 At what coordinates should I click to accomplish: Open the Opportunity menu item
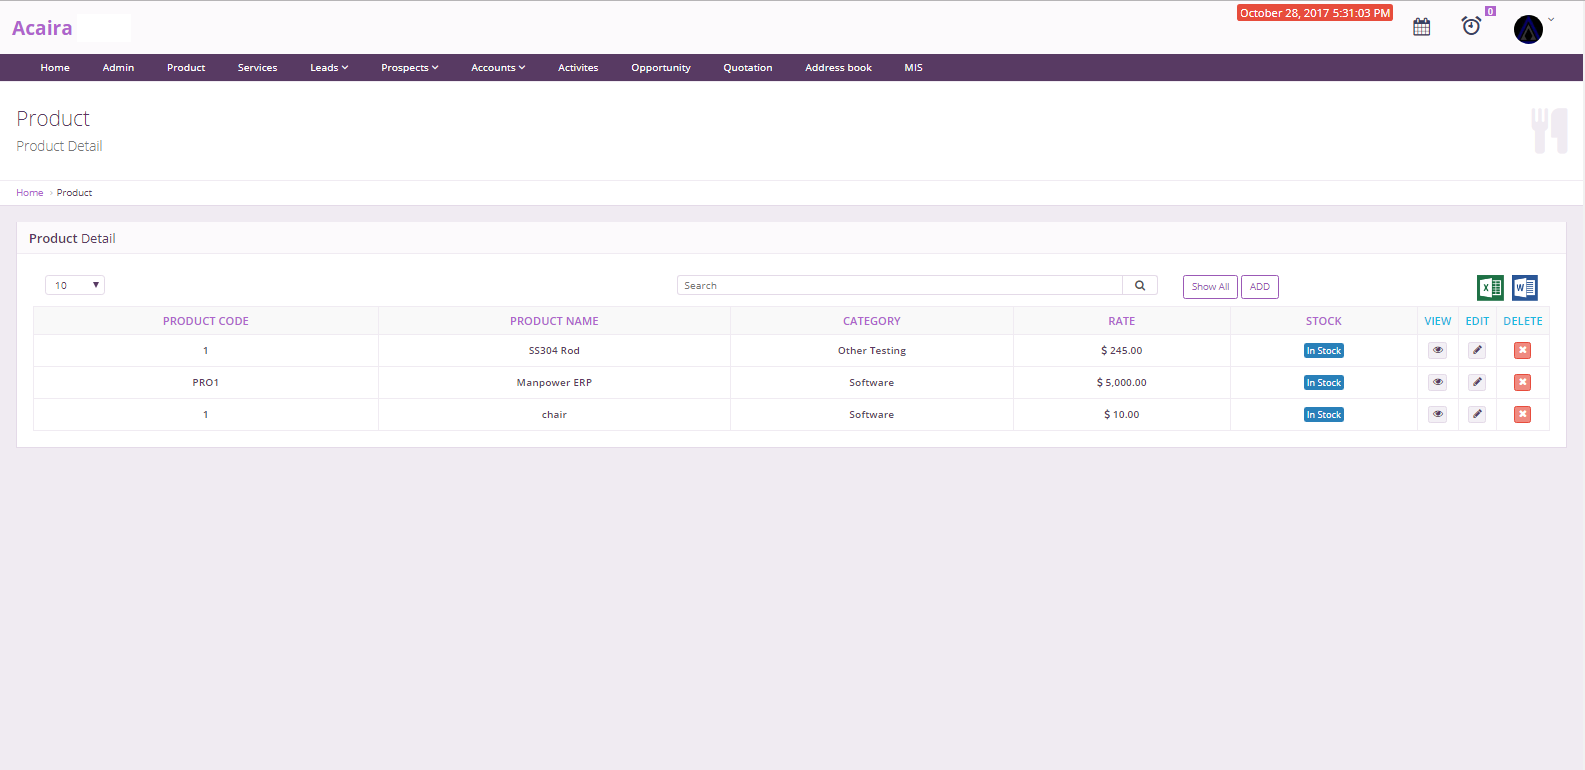[x=660, y=68]
